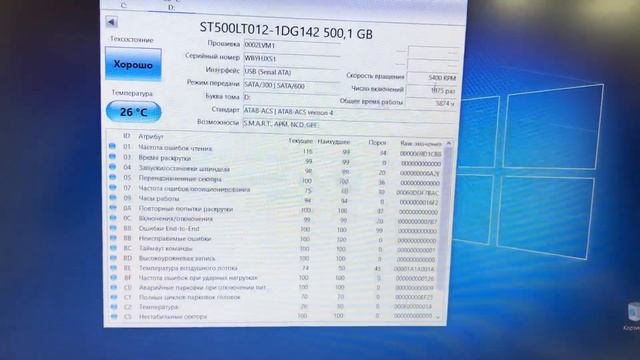Select the row Запуски/остановки шпинделя
The image size is (640, 360).
[x=275, y=170]
